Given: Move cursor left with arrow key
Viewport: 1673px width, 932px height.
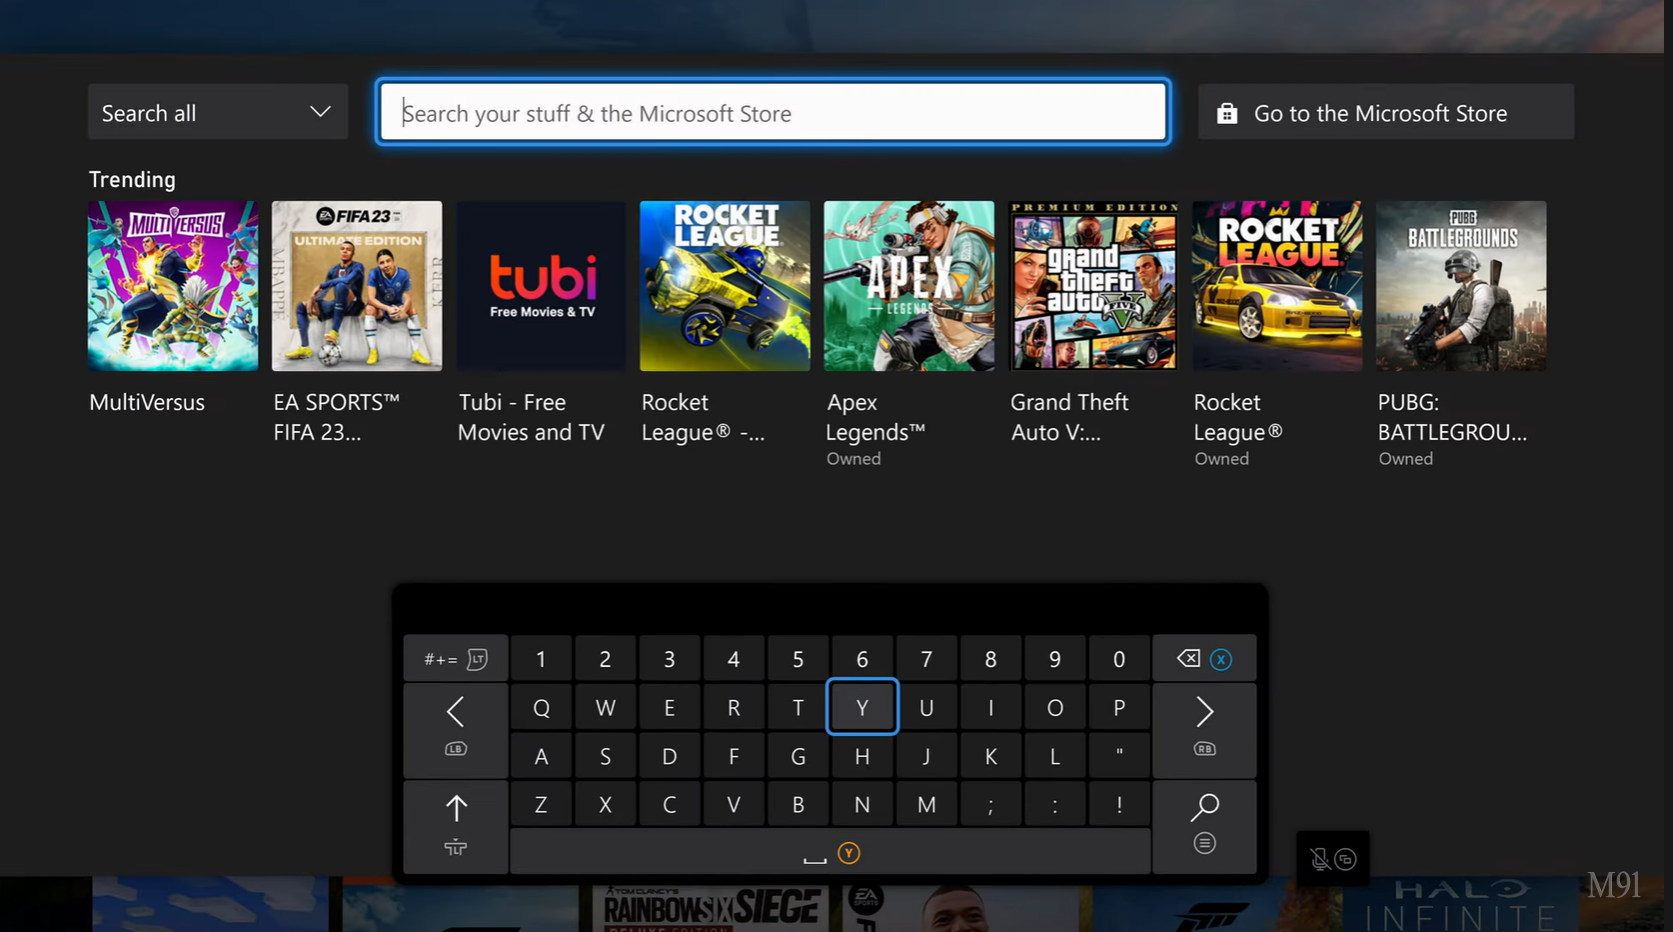Looking at the screenshot, I should coord(456,731).
